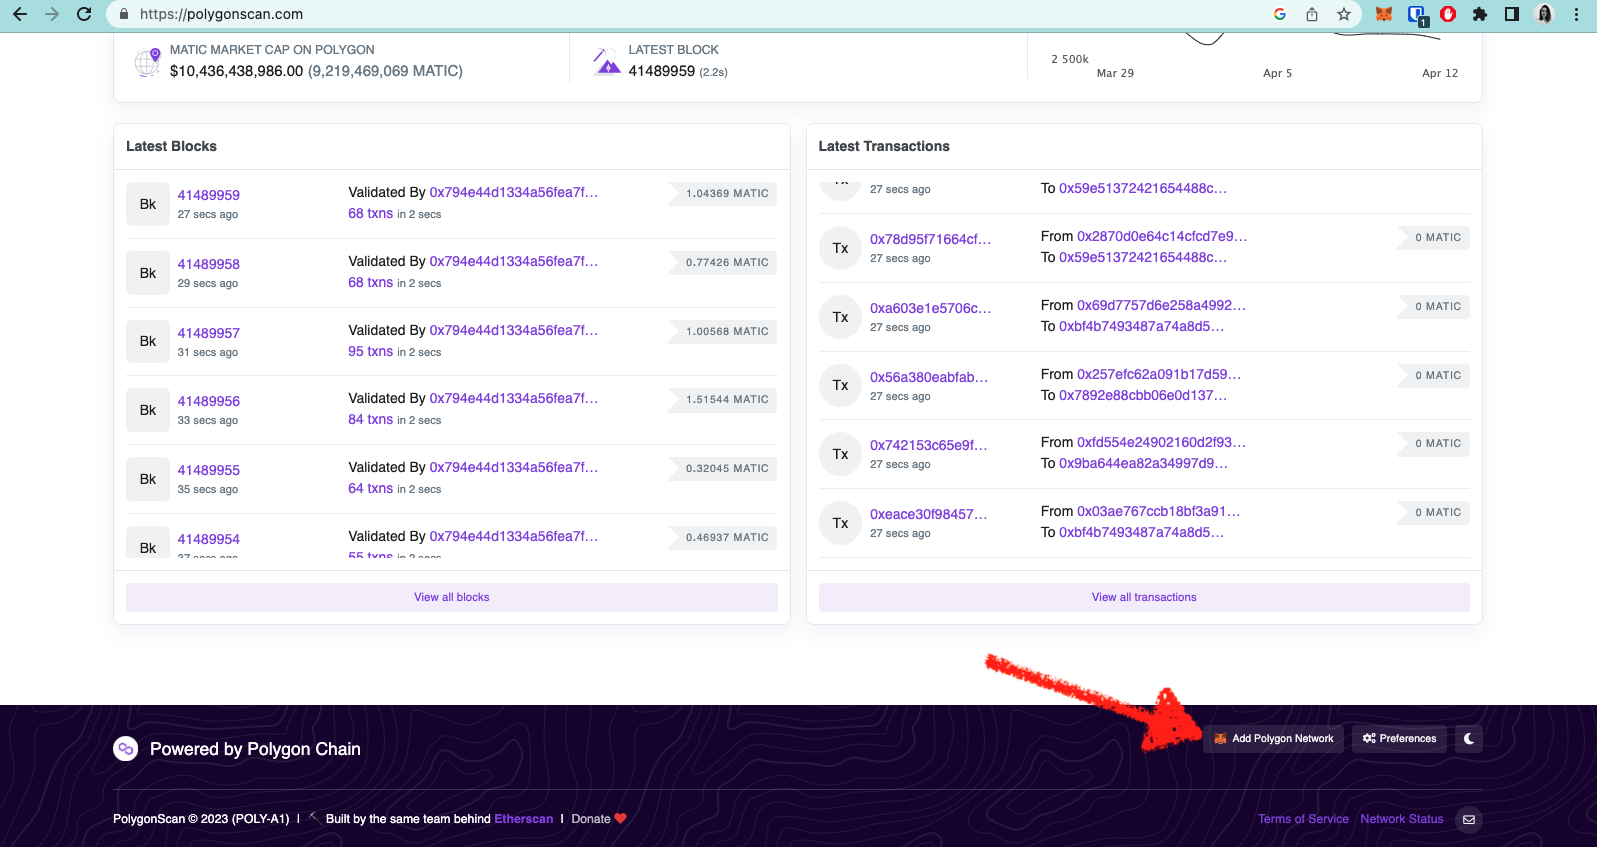1597x847 pixels.
Task: Open sender address 0x03ae767ccb18bf3a91…
Action: click(x=1159, y=511)
